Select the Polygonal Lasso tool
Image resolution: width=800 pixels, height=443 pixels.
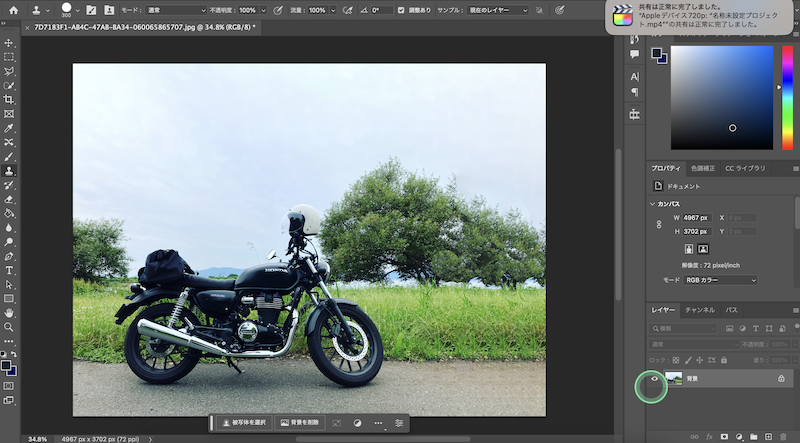click(9, 71)
